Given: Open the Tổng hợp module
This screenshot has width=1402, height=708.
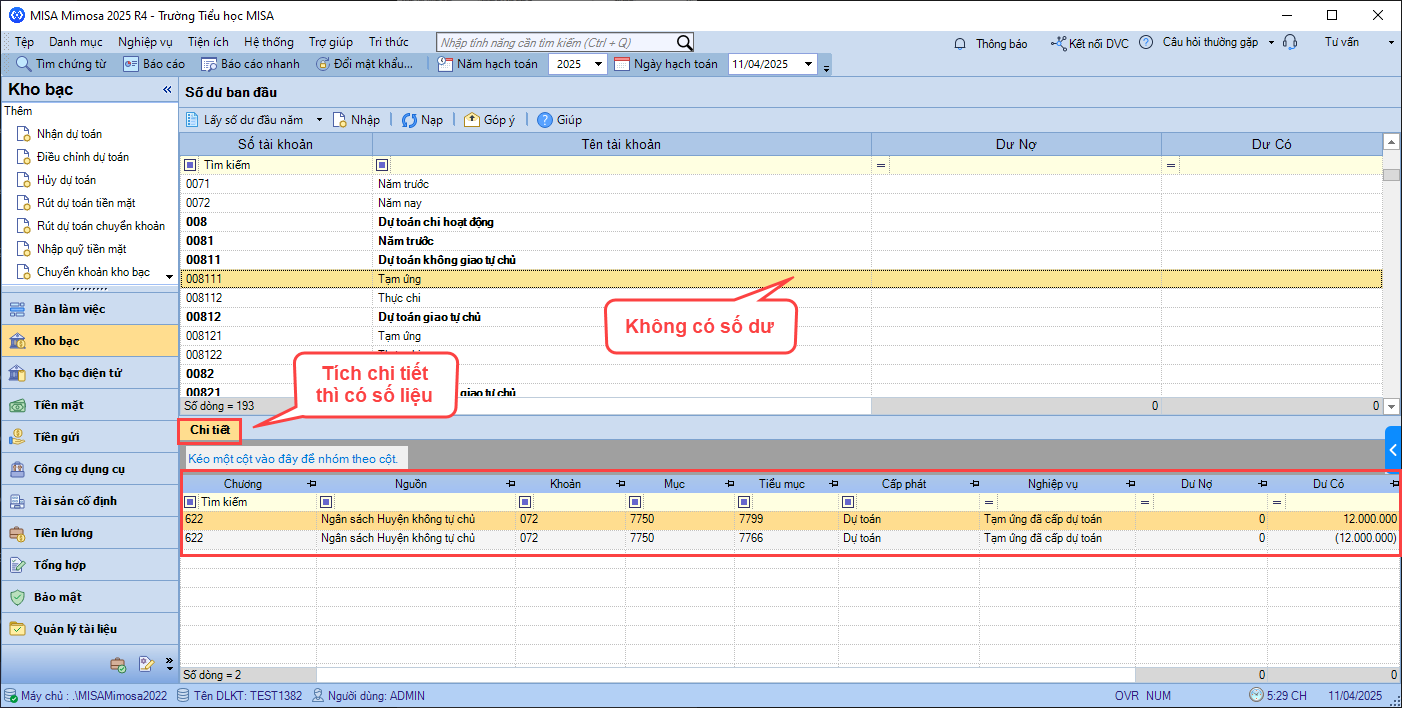Looking at the screenshot, I should (x=89, y=565).
